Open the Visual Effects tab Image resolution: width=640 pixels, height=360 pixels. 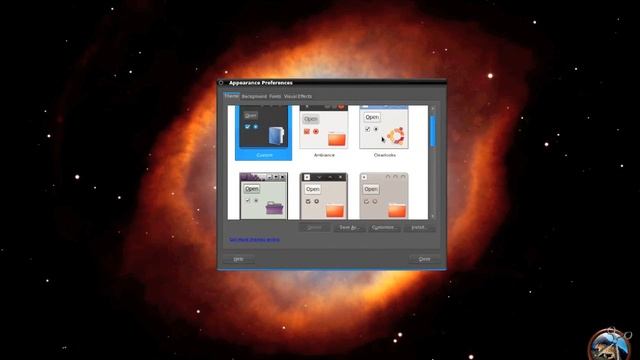click(298, 96)
